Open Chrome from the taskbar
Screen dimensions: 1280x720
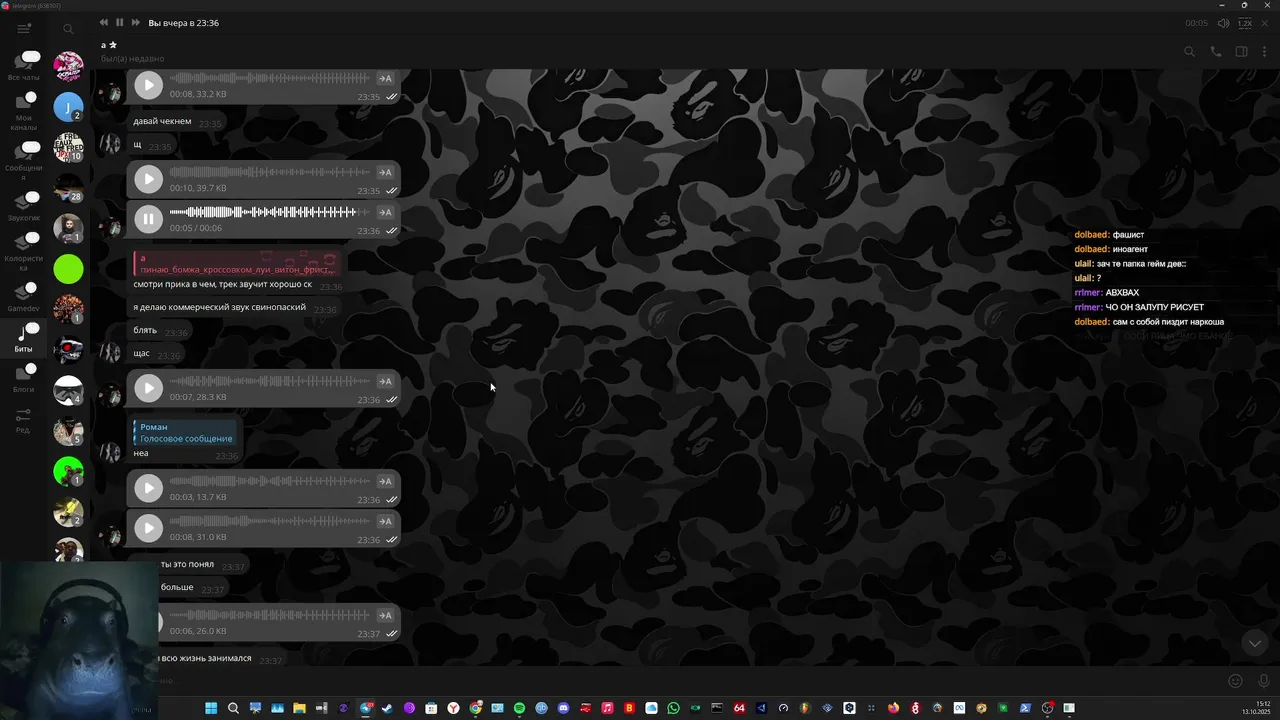(x=475, y=708)
